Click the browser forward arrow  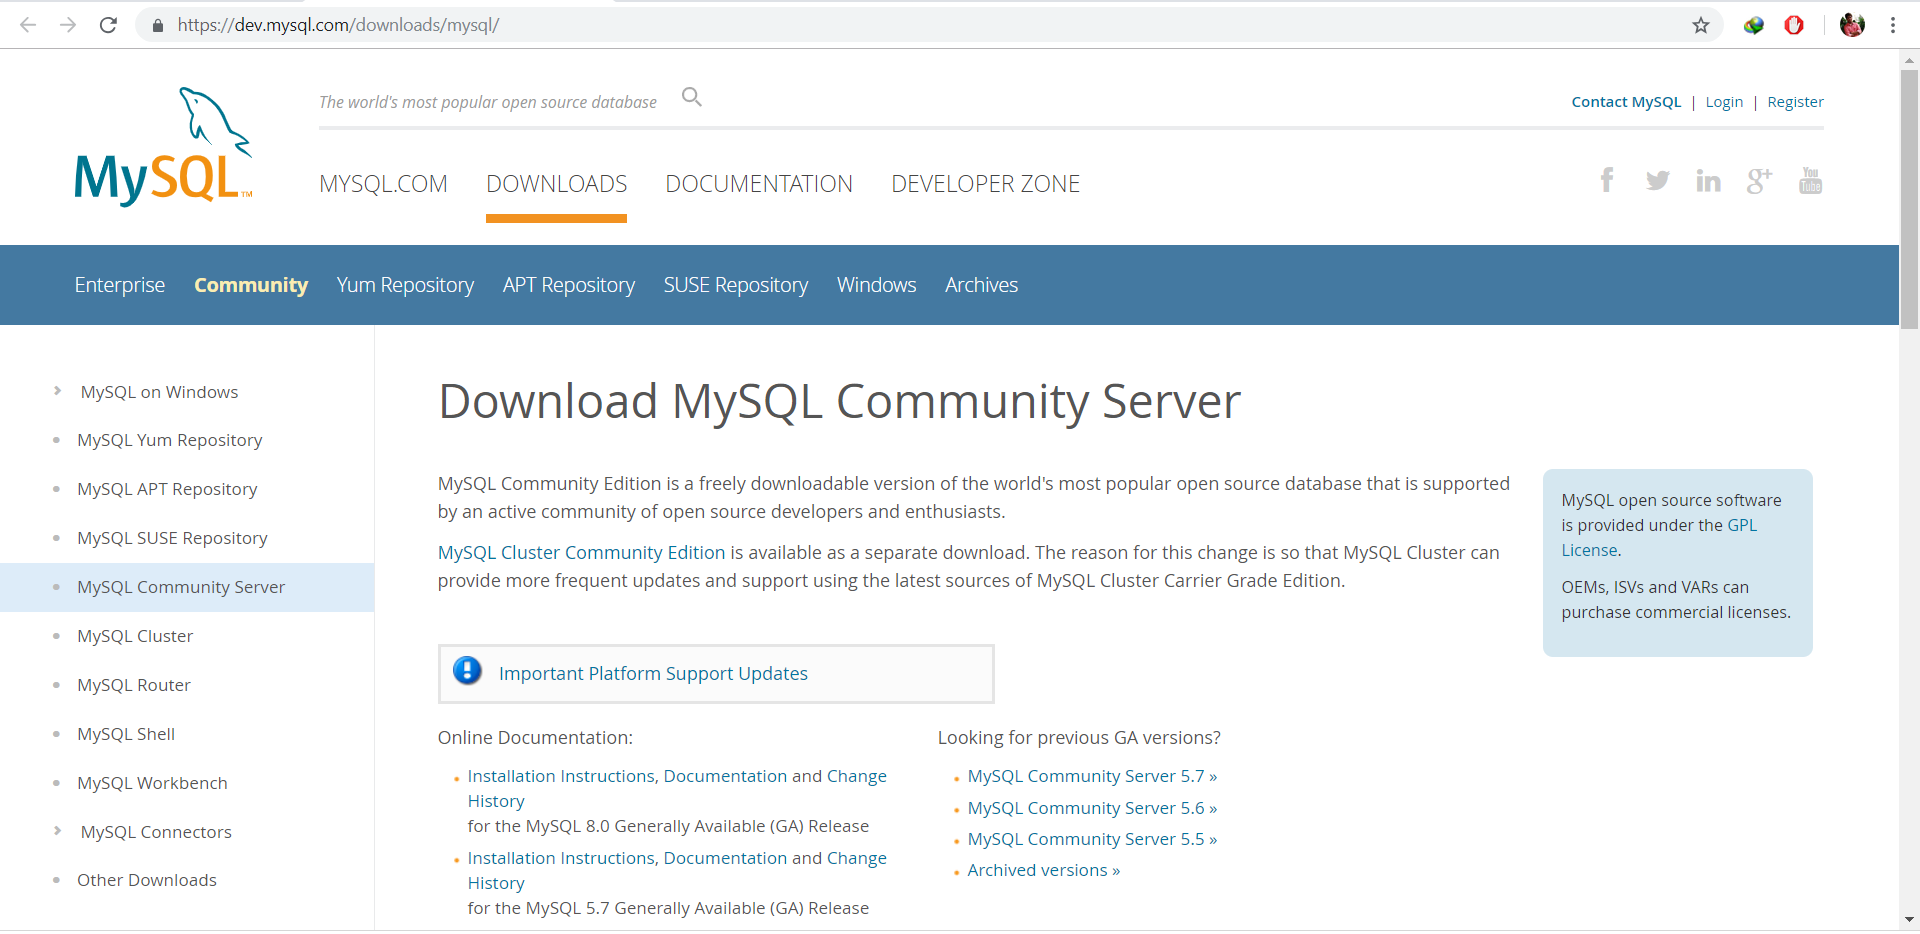pyautogui.click(x=68, y=25)
